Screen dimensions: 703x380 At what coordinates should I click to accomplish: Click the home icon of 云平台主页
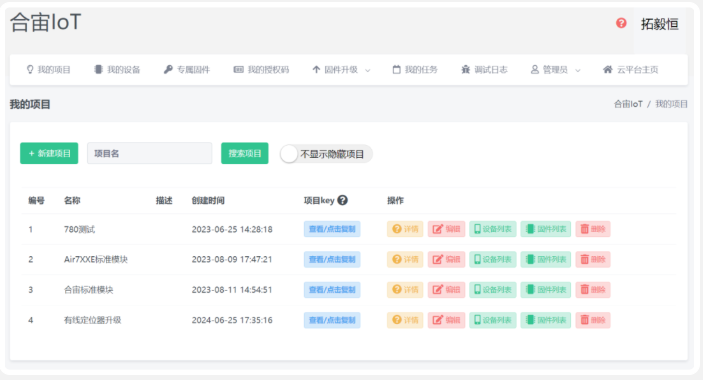608,69
